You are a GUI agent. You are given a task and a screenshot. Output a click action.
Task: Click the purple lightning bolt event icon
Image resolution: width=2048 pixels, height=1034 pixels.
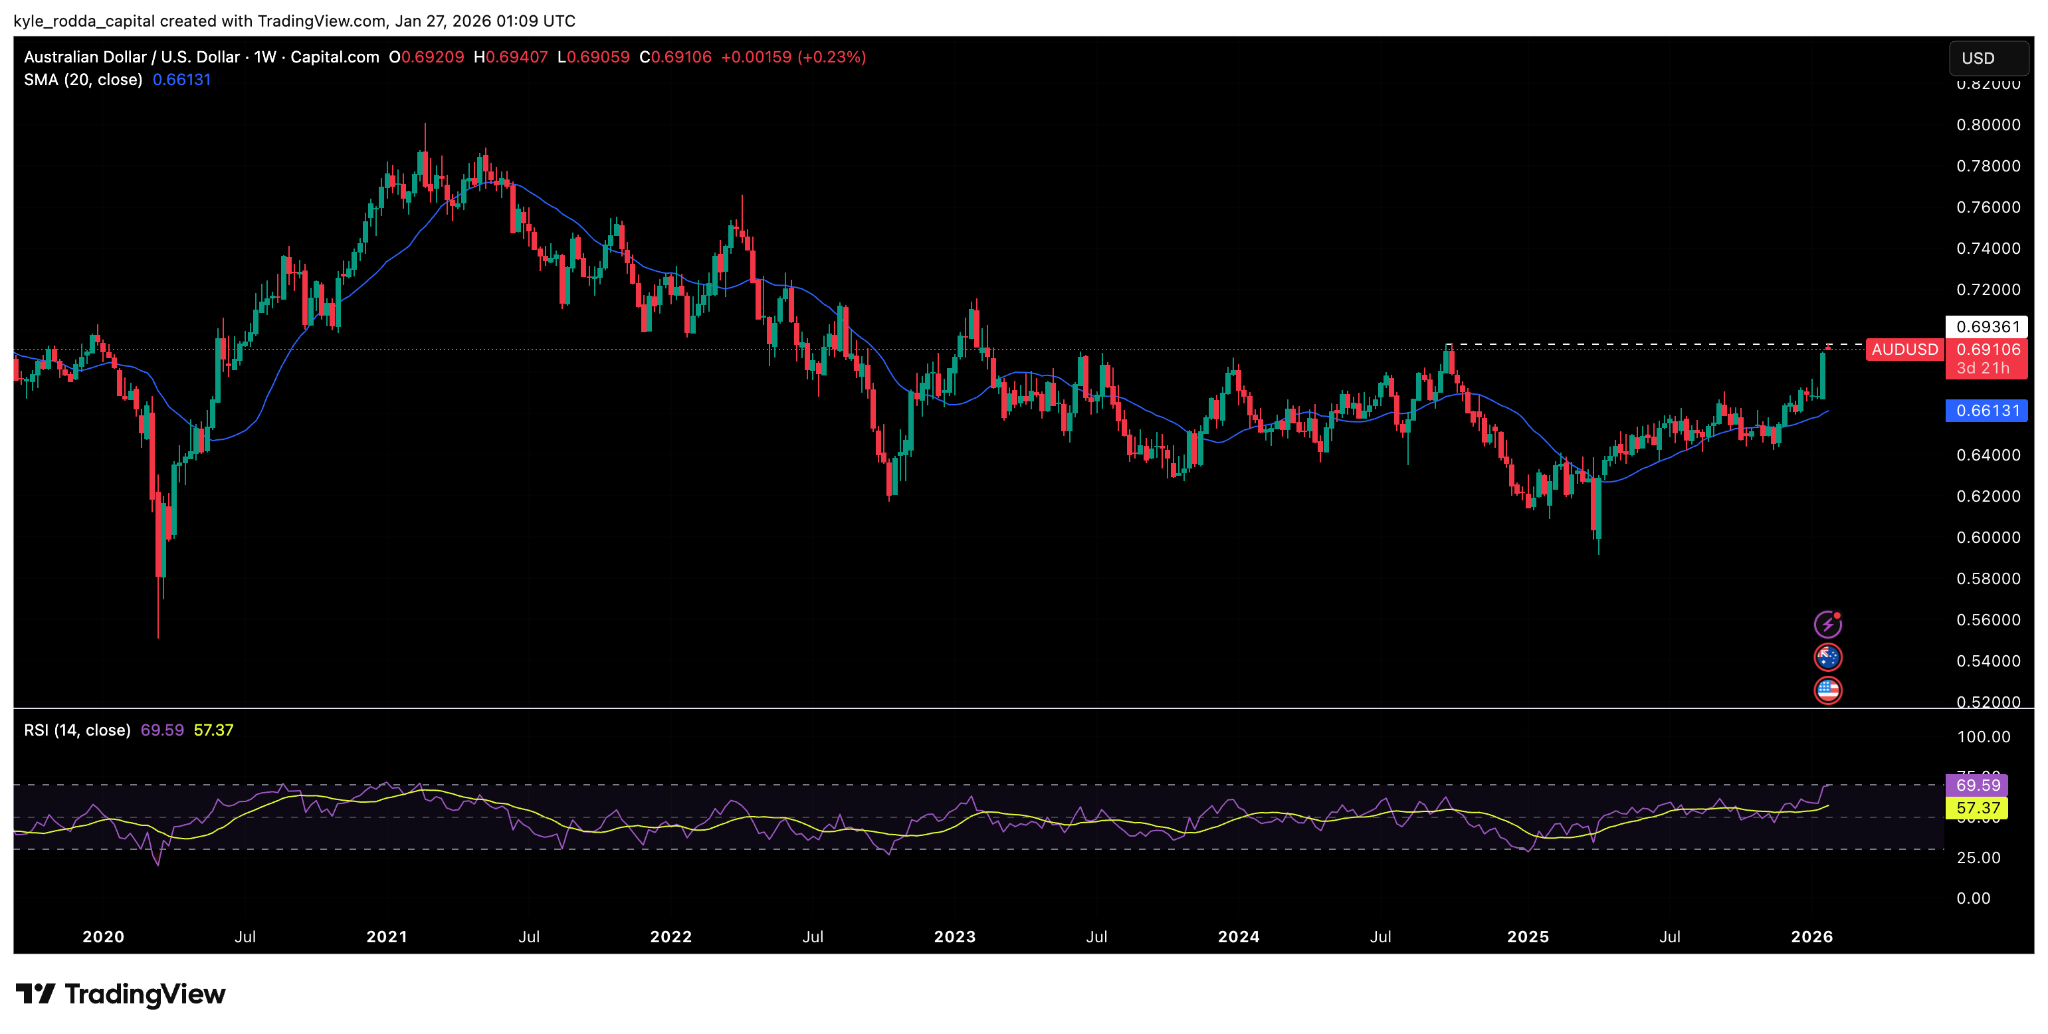pyautogui.click(x=1827, y=625)
